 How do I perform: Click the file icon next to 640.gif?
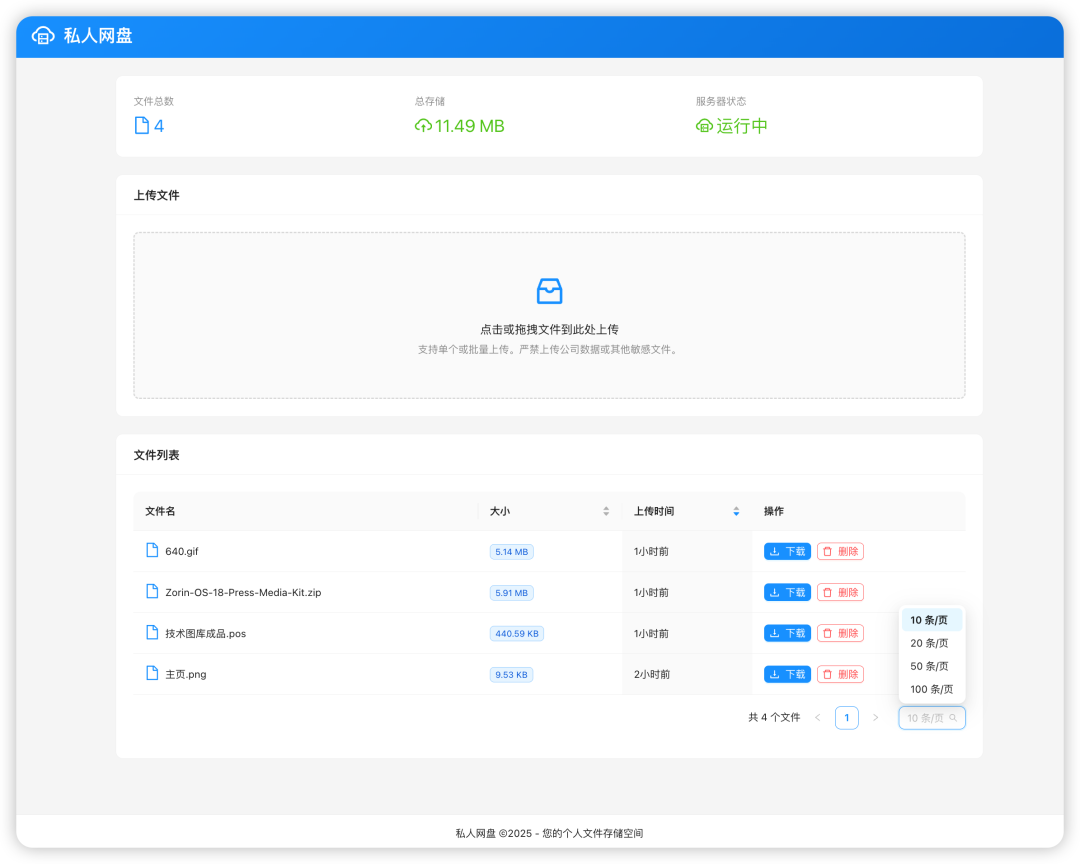(152, 550)
